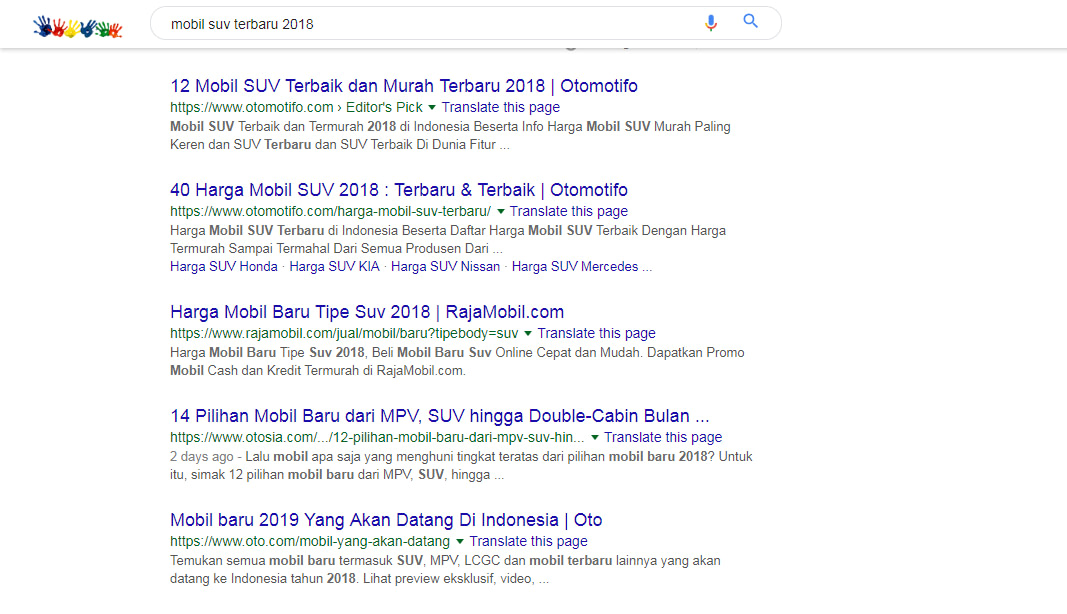Translate the otomotifo Editor's Pick page
This screenshot has height=614, width=1067.
tap(501, 107)
